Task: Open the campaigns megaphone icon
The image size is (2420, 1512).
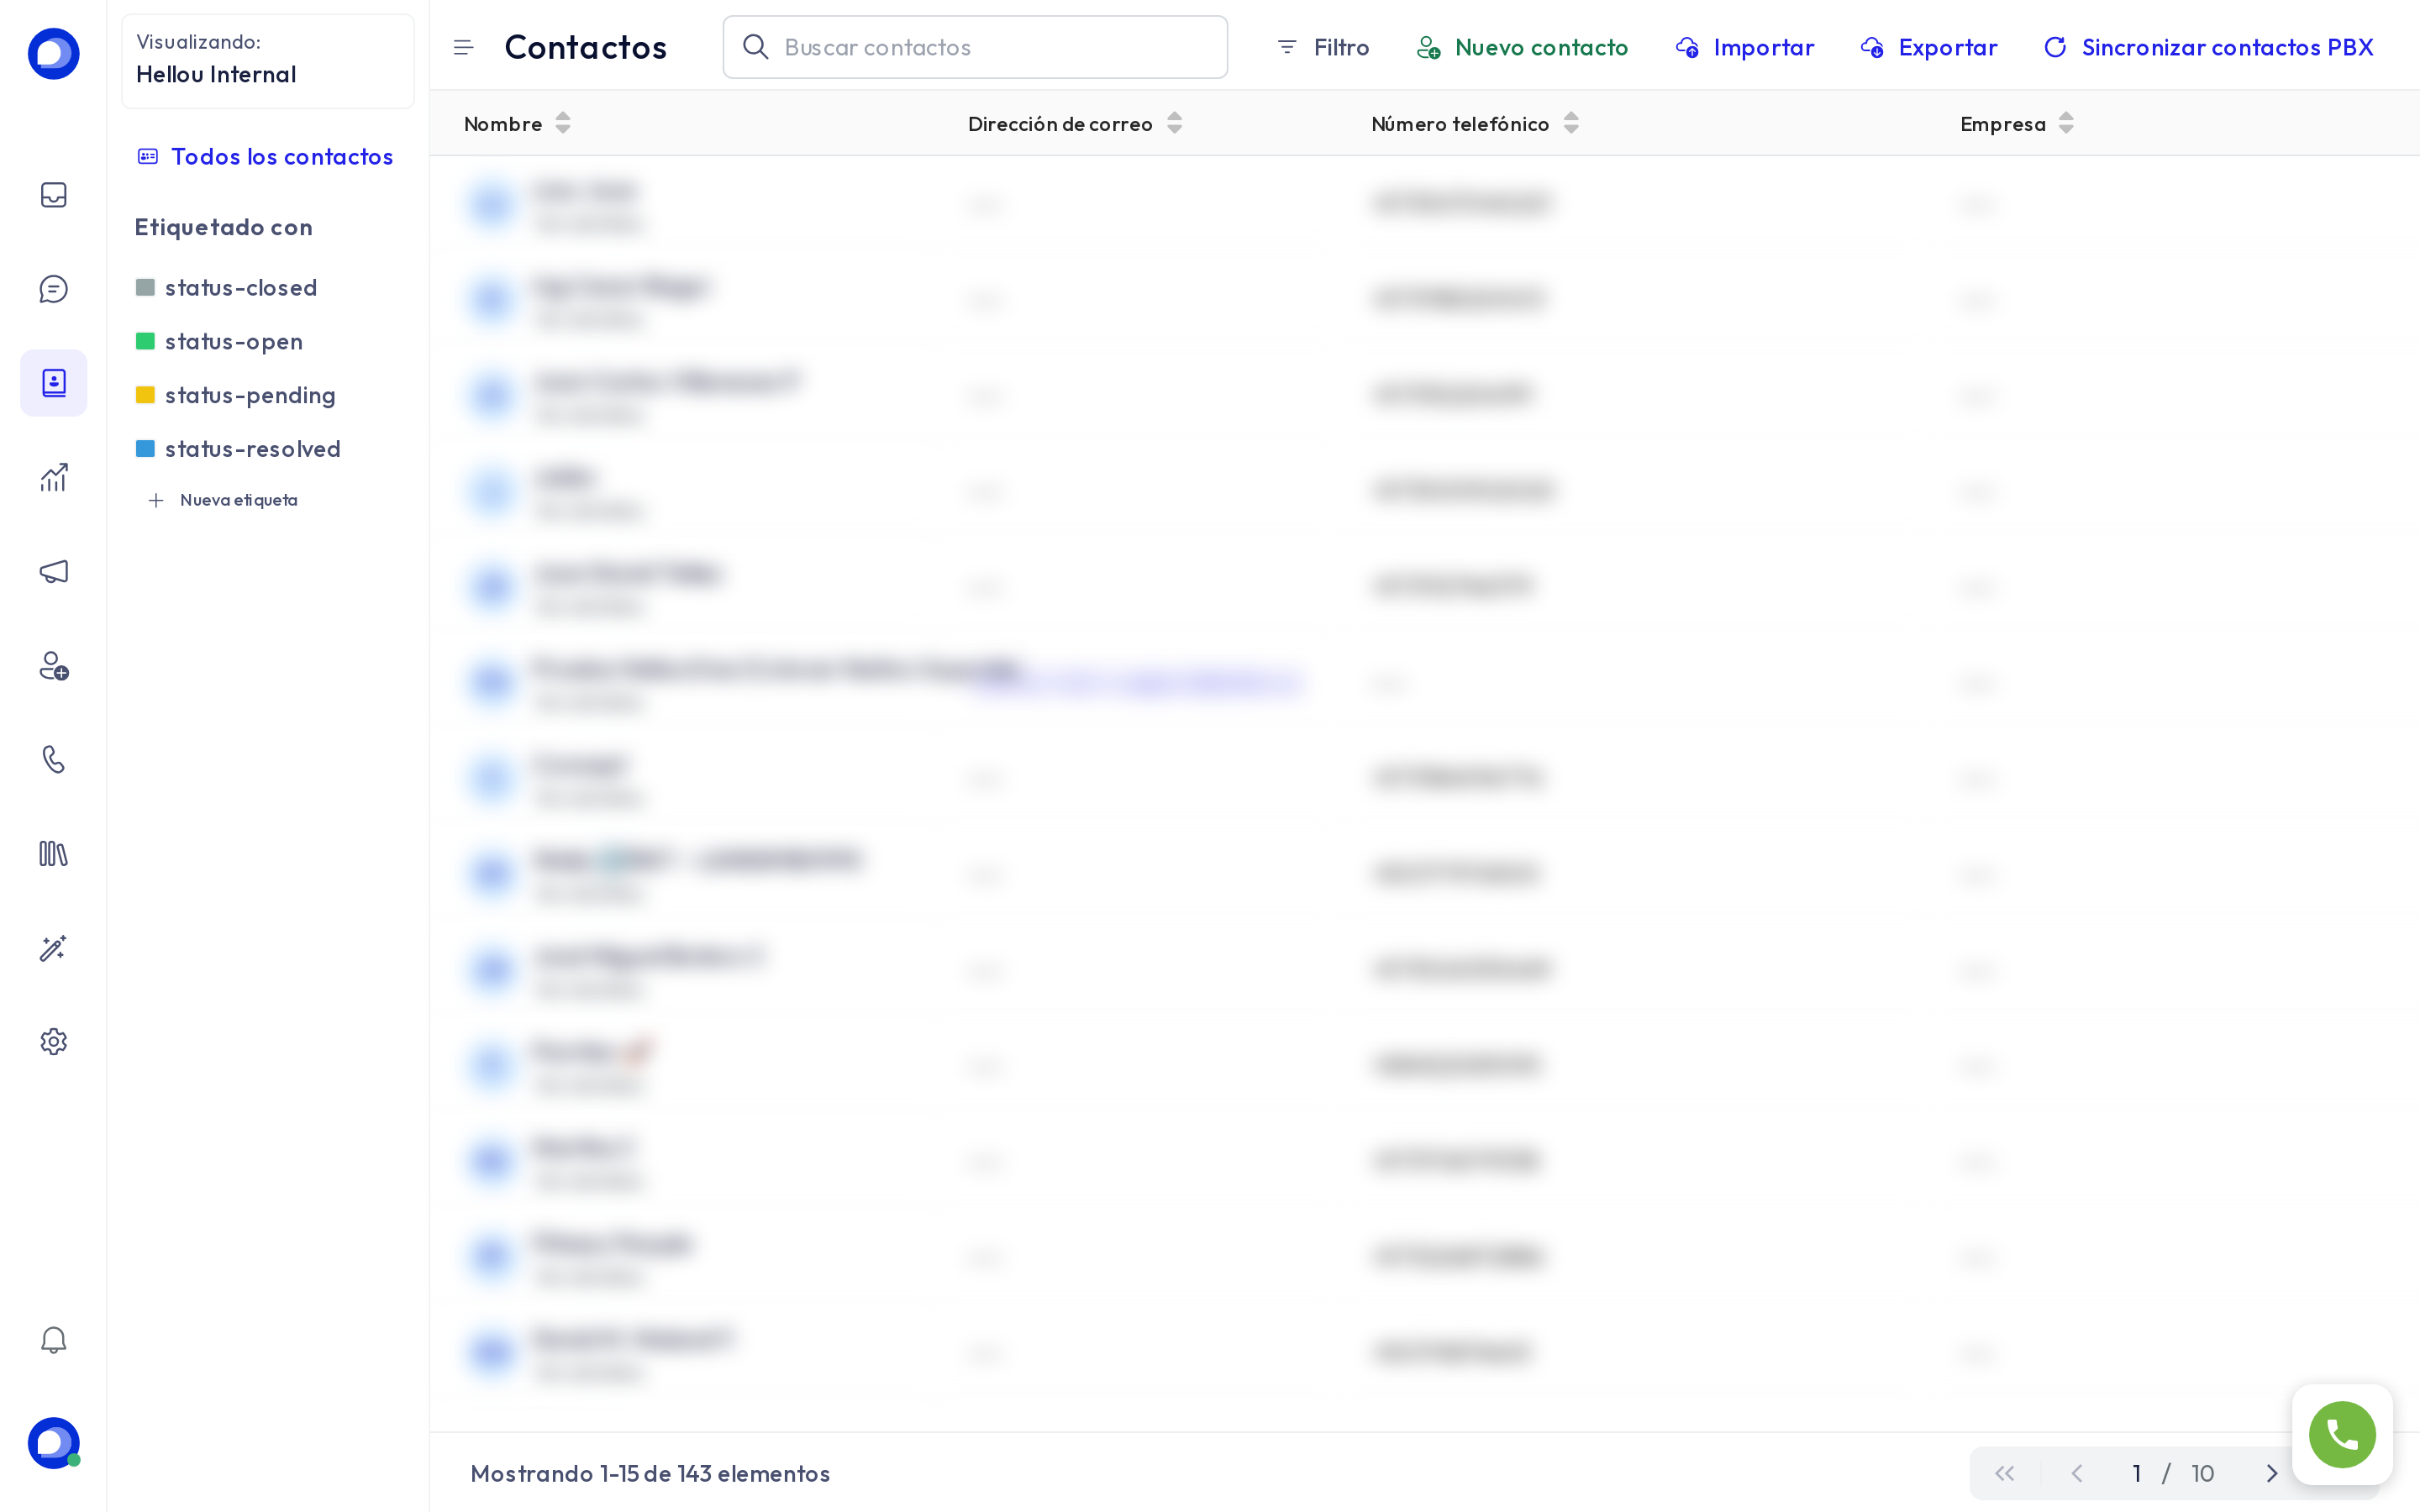Action: (53, 571)
